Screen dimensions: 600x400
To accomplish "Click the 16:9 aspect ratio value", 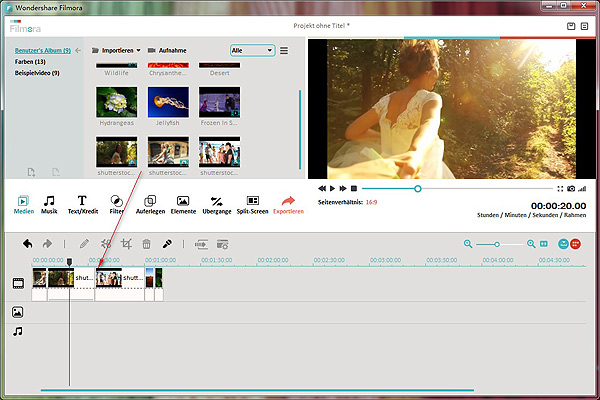I will click(x=371, y=202).
